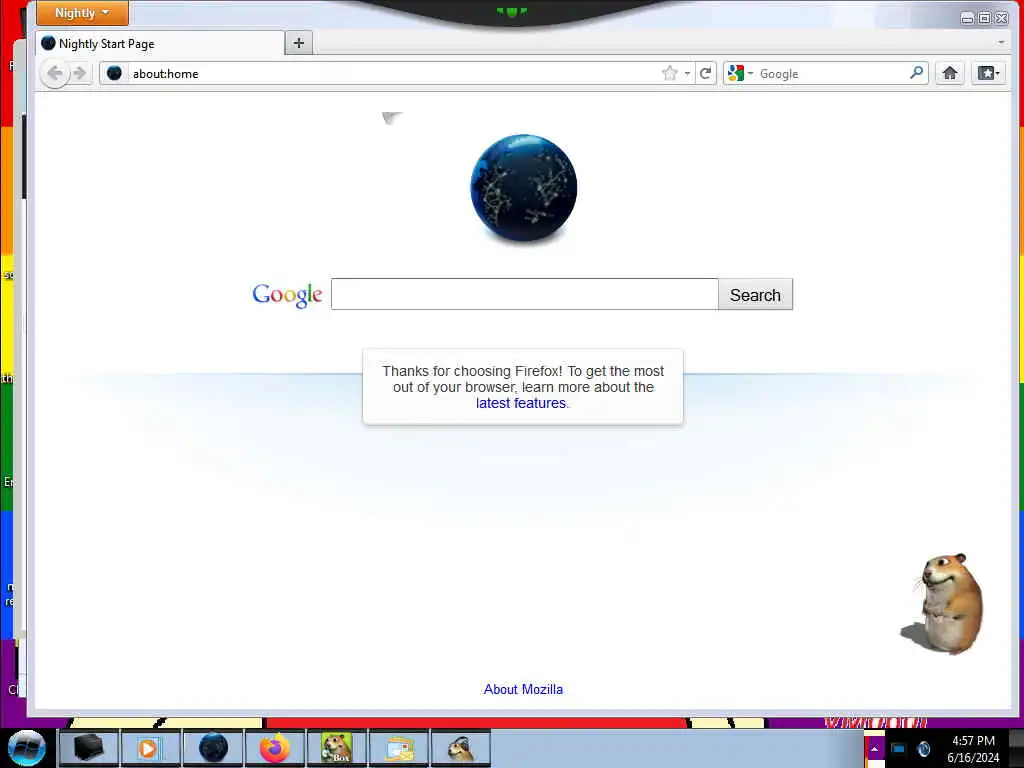Open the folder and mail taskbar icon

click(399, 748)
